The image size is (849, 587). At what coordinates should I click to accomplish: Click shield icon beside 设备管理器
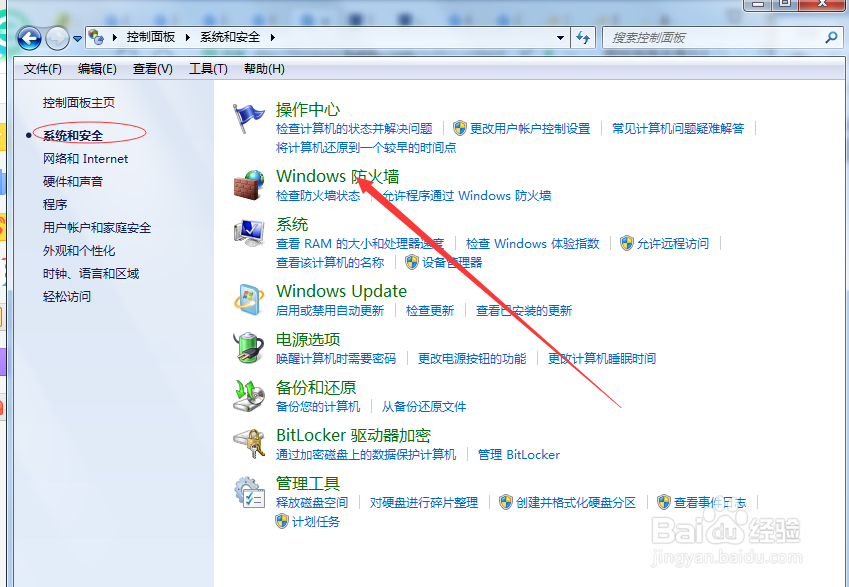(x=412, y=262)
